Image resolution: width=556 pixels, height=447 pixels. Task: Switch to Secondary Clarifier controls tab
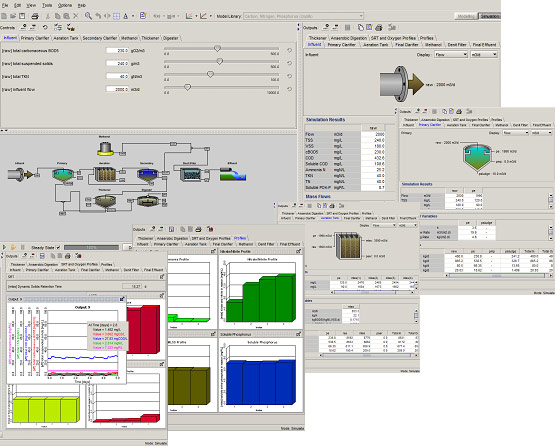(x=100, y=38)
